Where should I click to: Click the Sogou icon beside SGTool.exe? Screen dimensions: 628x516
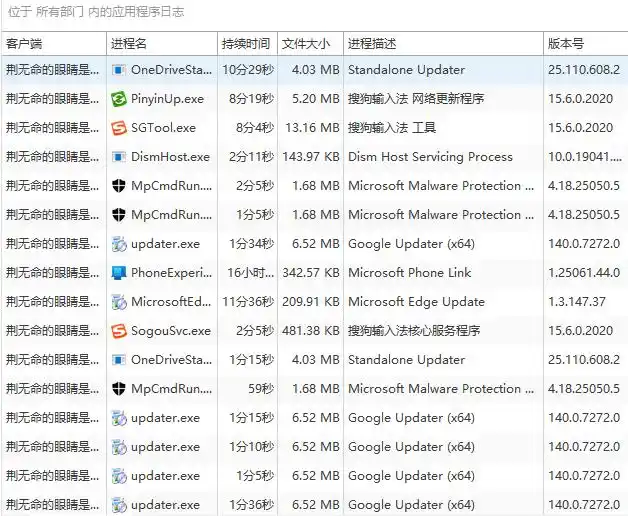pos(119,128)
